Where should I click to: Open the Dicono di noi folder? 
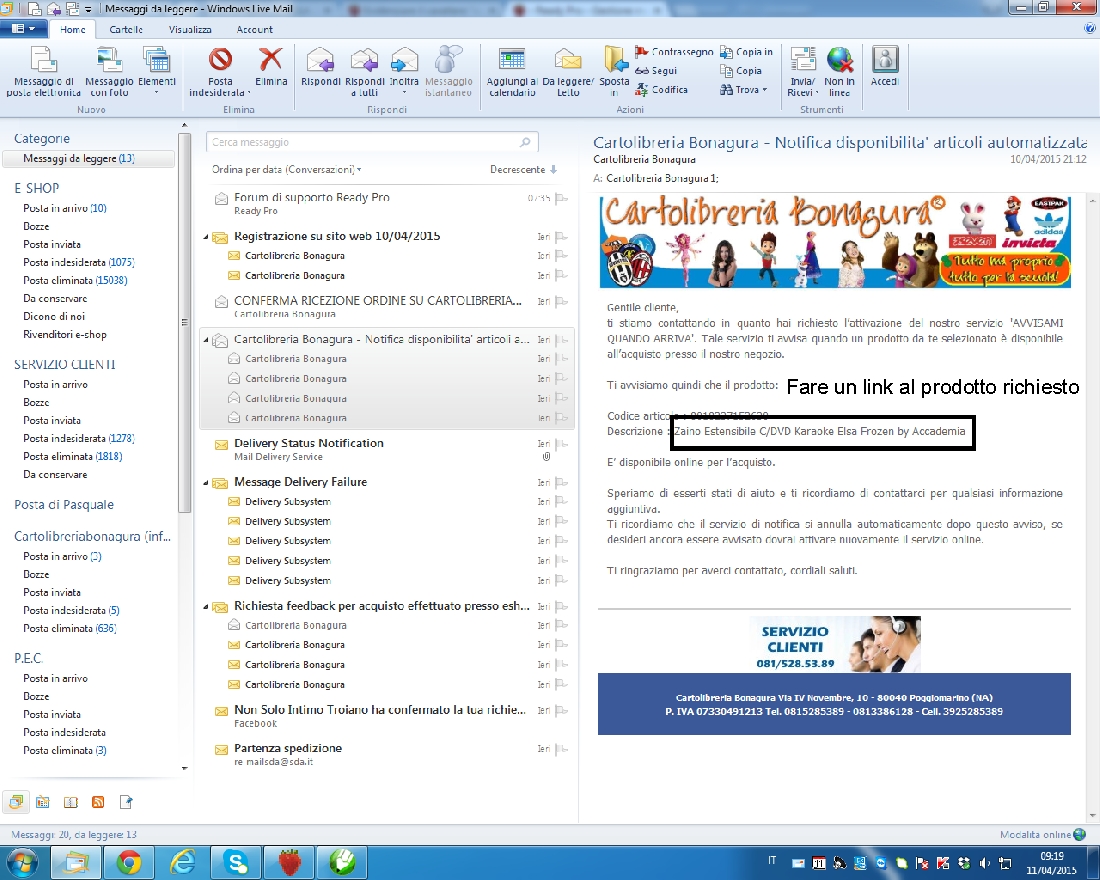tap(54, 316)
